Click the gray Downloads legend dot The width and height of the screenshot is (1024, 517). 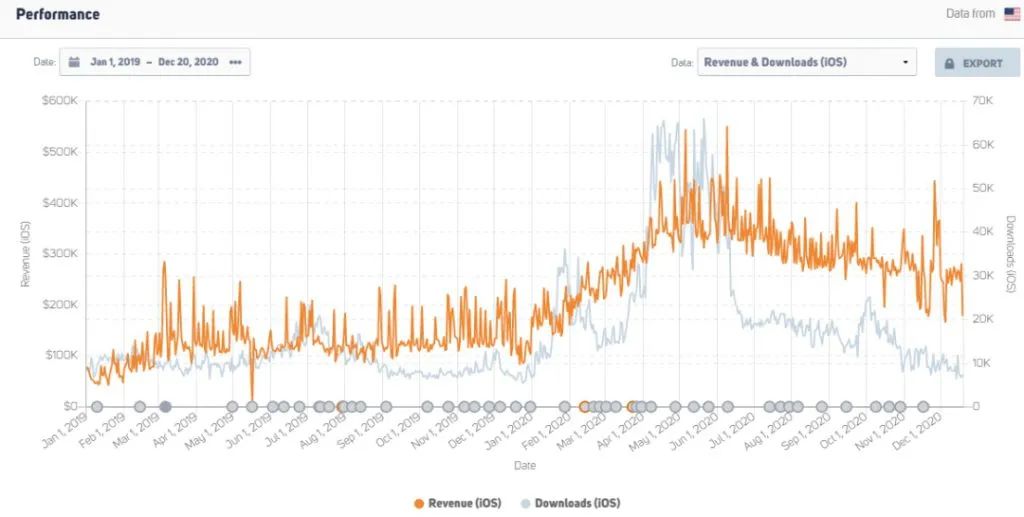point(525,502)
